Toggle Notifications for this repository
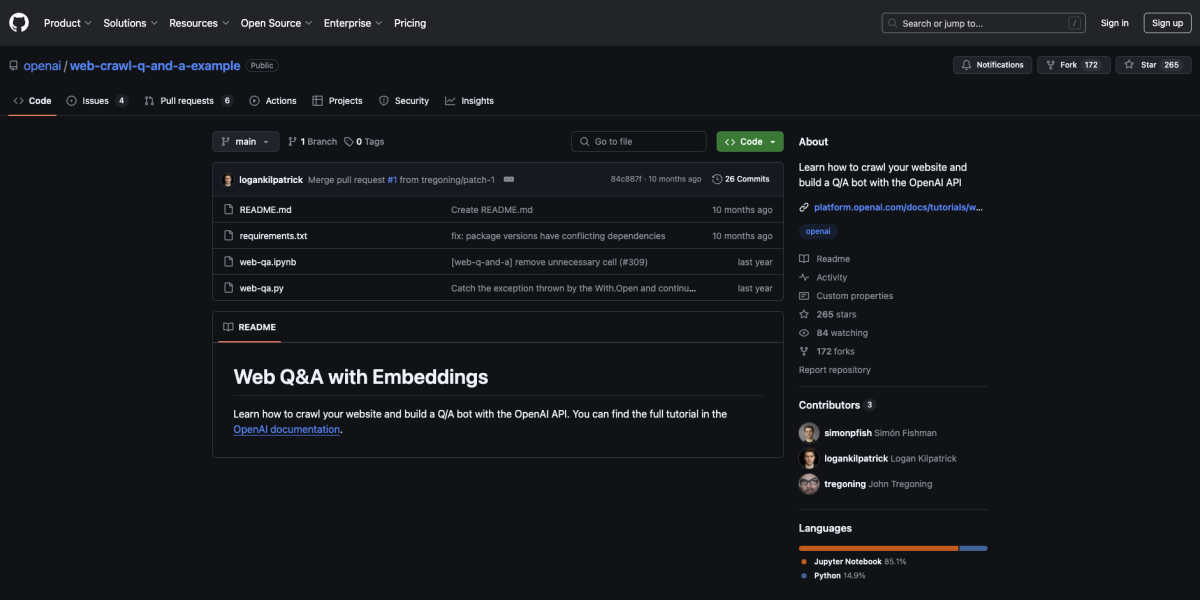The width and height of the screenshot is (1200, 600). point(992,65)
